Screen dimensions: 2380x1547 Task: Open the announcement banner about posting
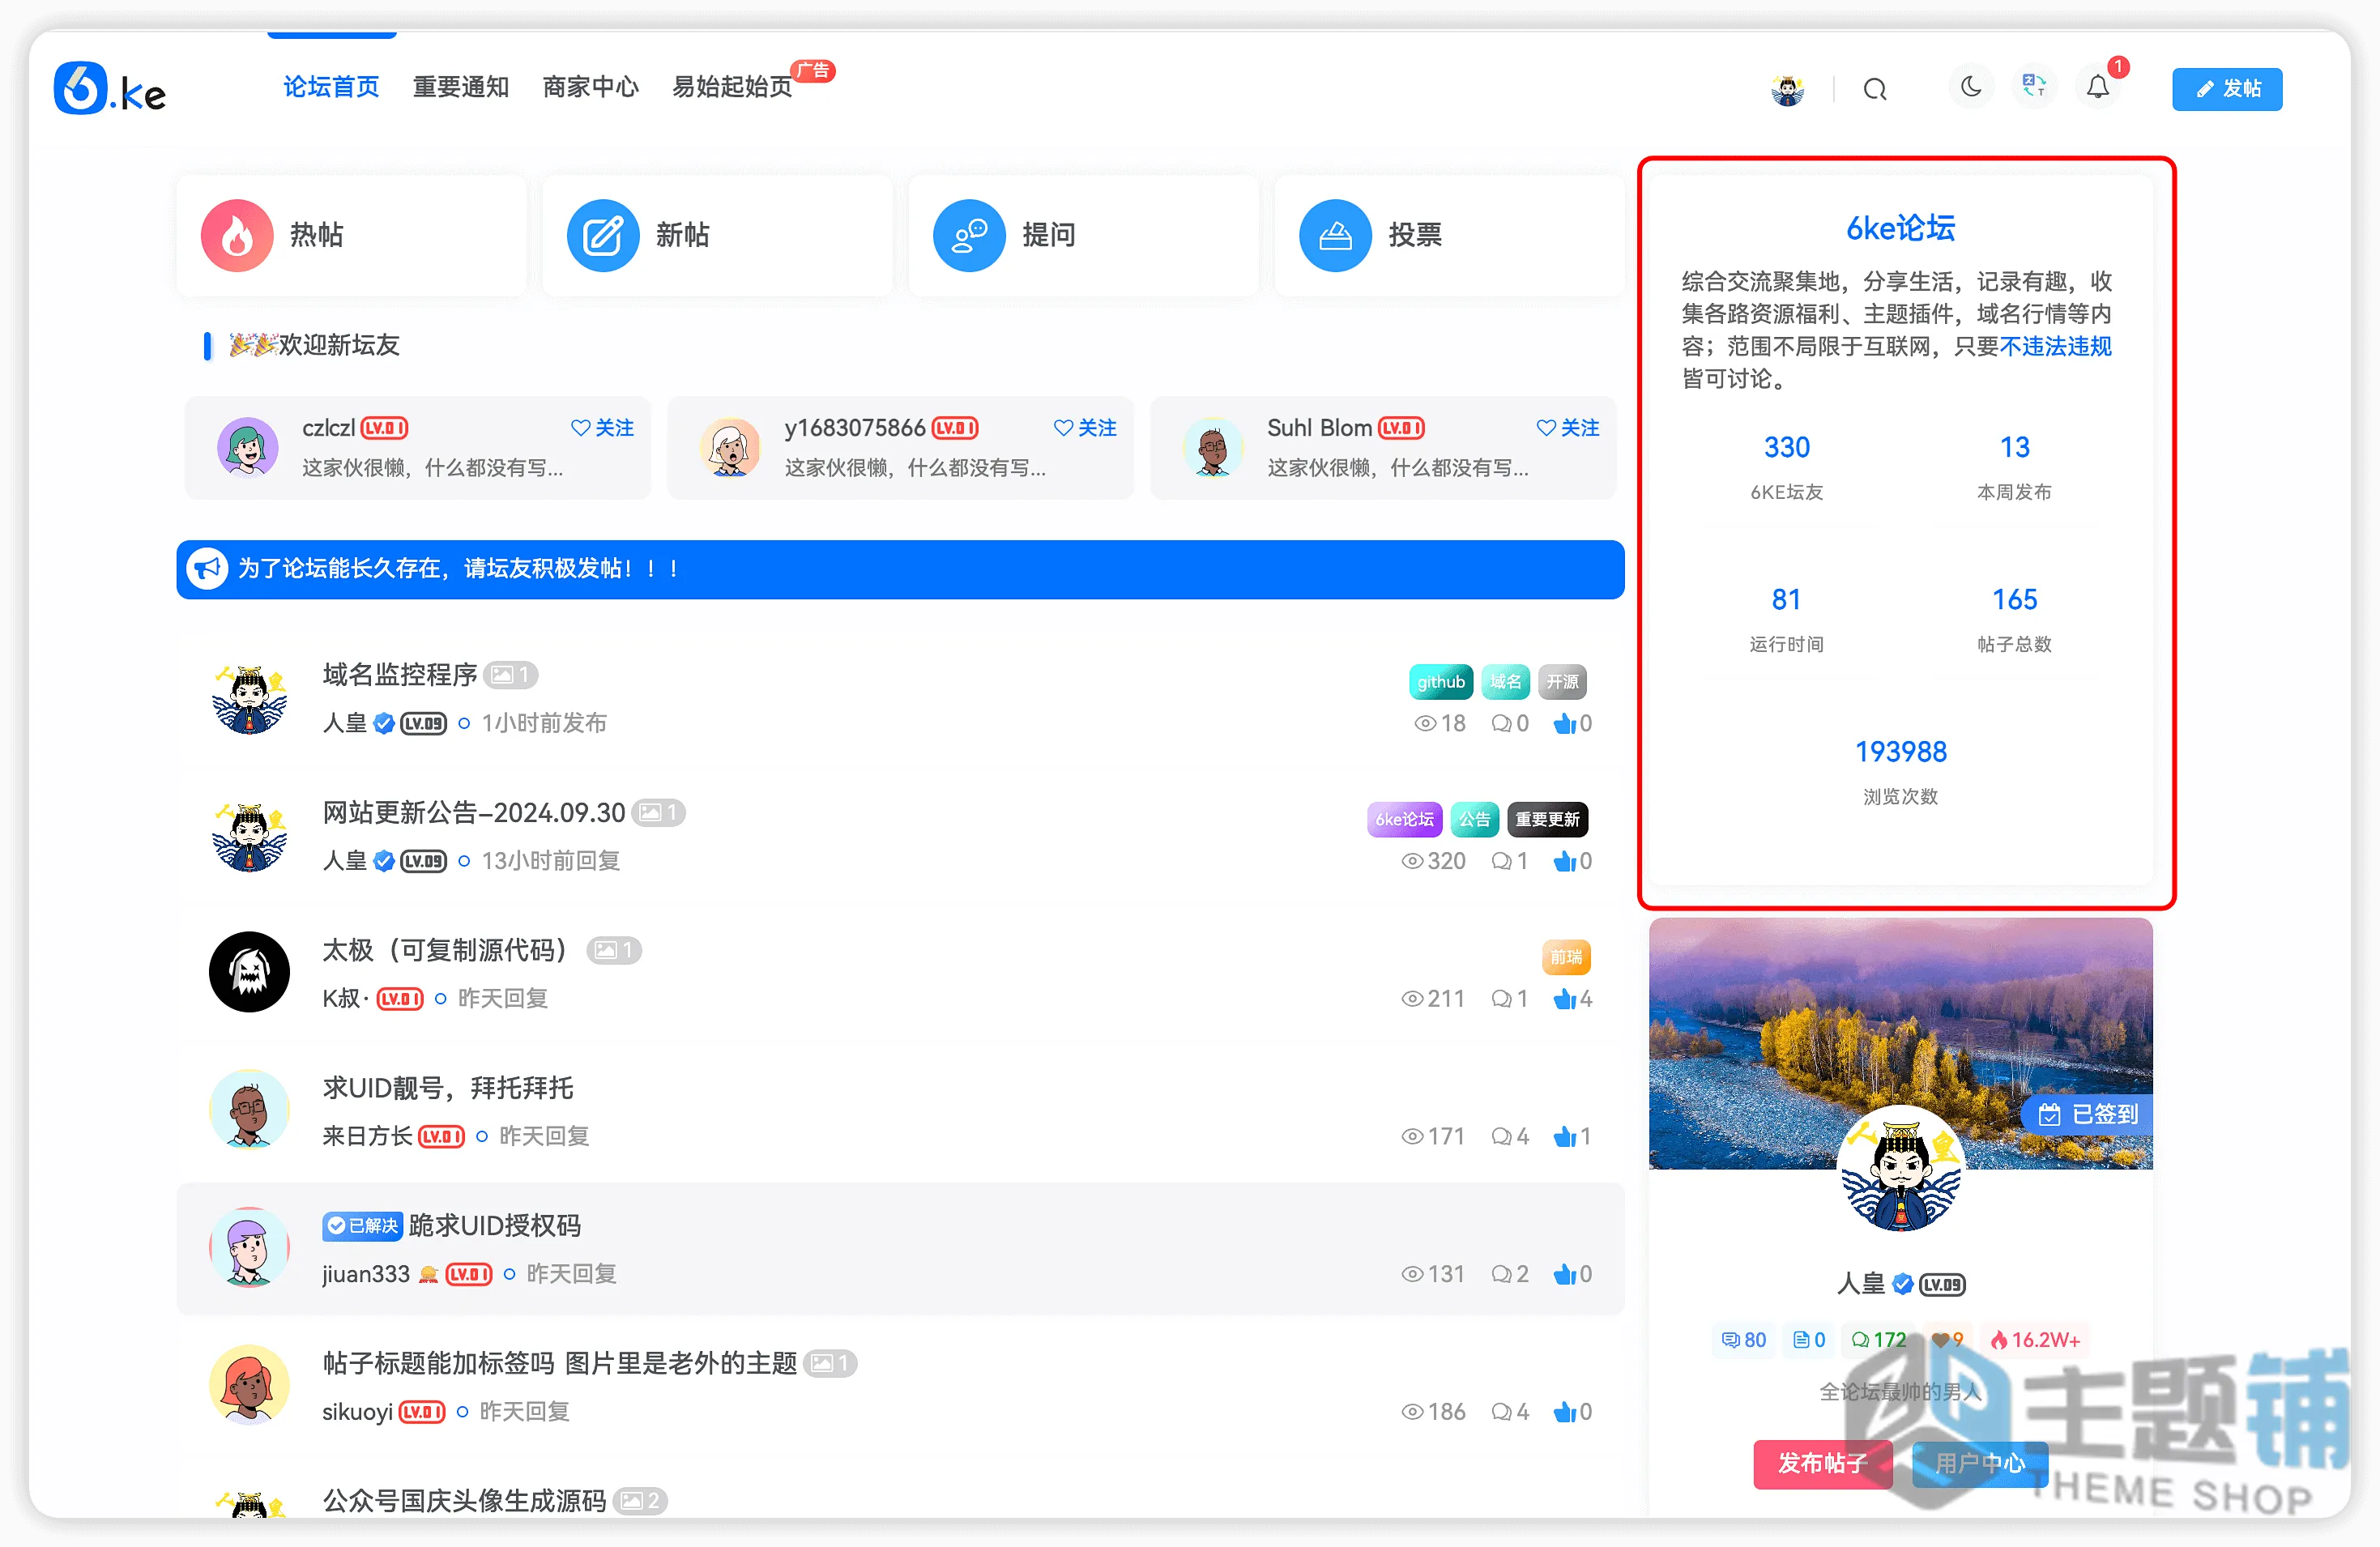pos(900,569)
